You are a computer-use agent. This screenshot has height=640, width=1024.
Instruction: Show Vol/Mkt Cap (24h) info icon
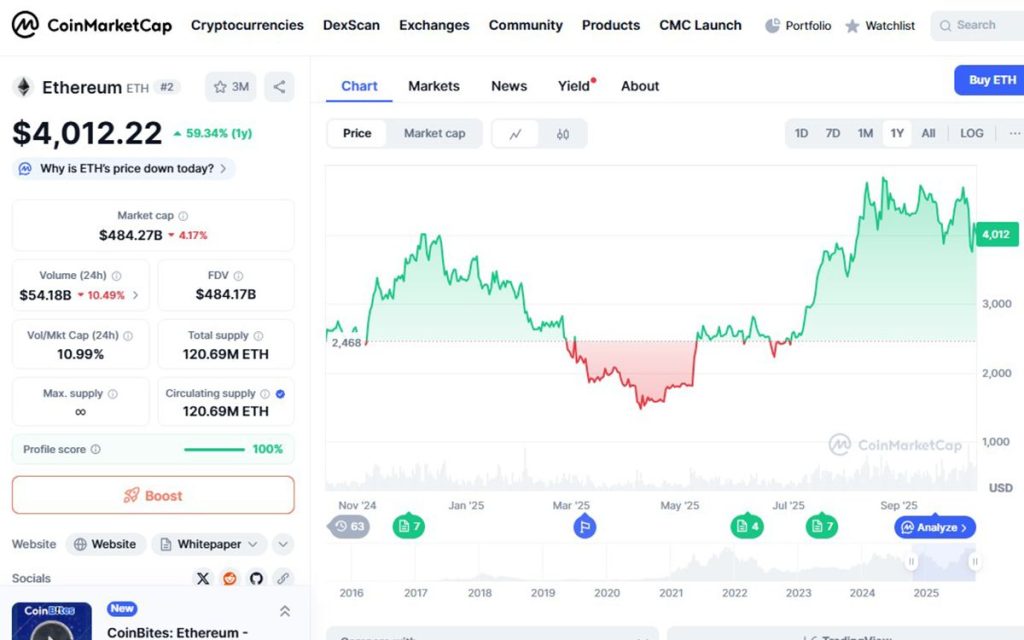128,336
